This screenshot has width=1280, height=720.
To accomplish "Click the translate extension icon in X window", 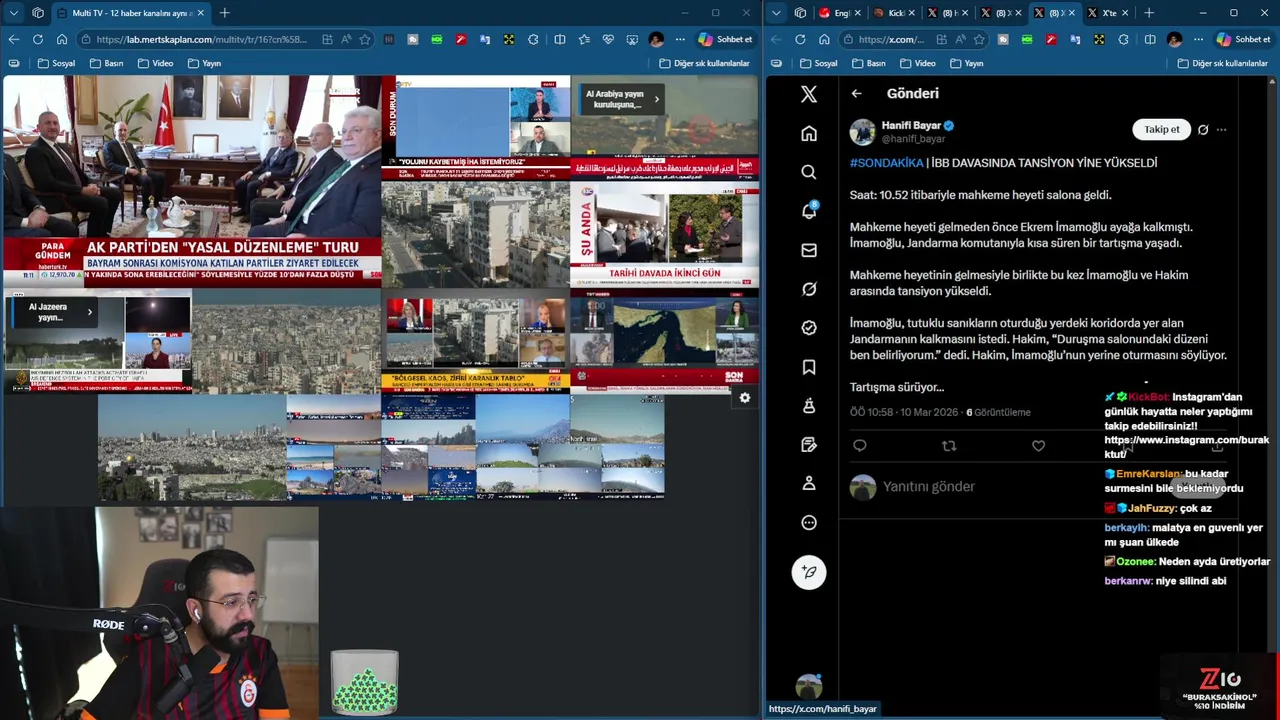I will point(1075,39).
